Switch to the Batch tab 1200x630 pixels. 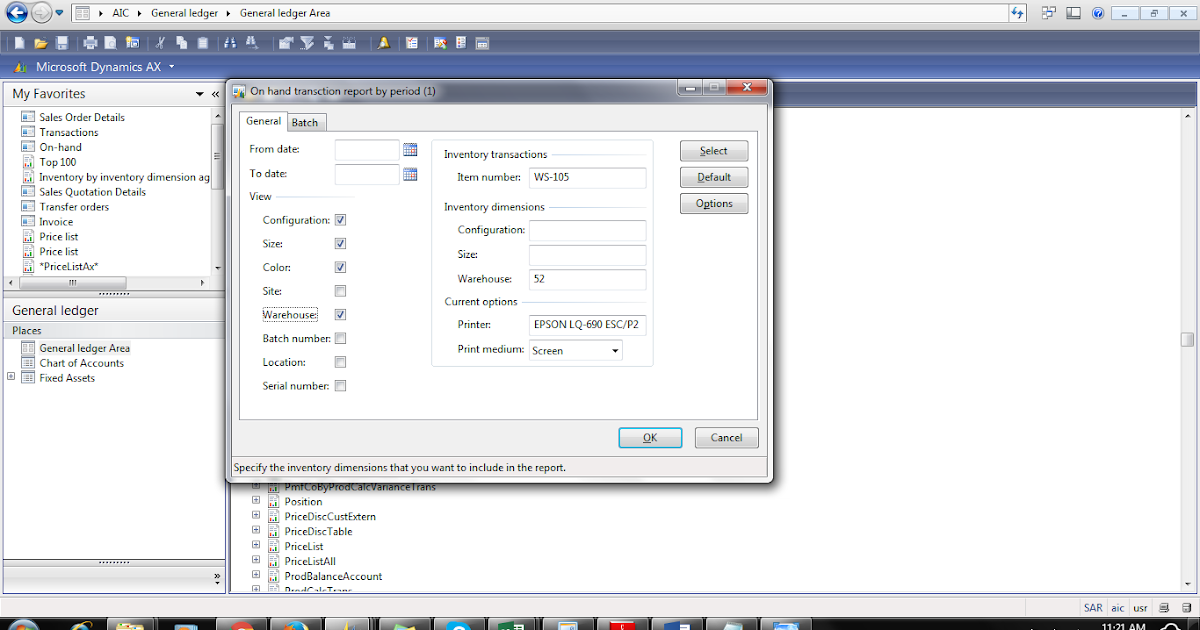pyautogui.click(x=305, y=121)
